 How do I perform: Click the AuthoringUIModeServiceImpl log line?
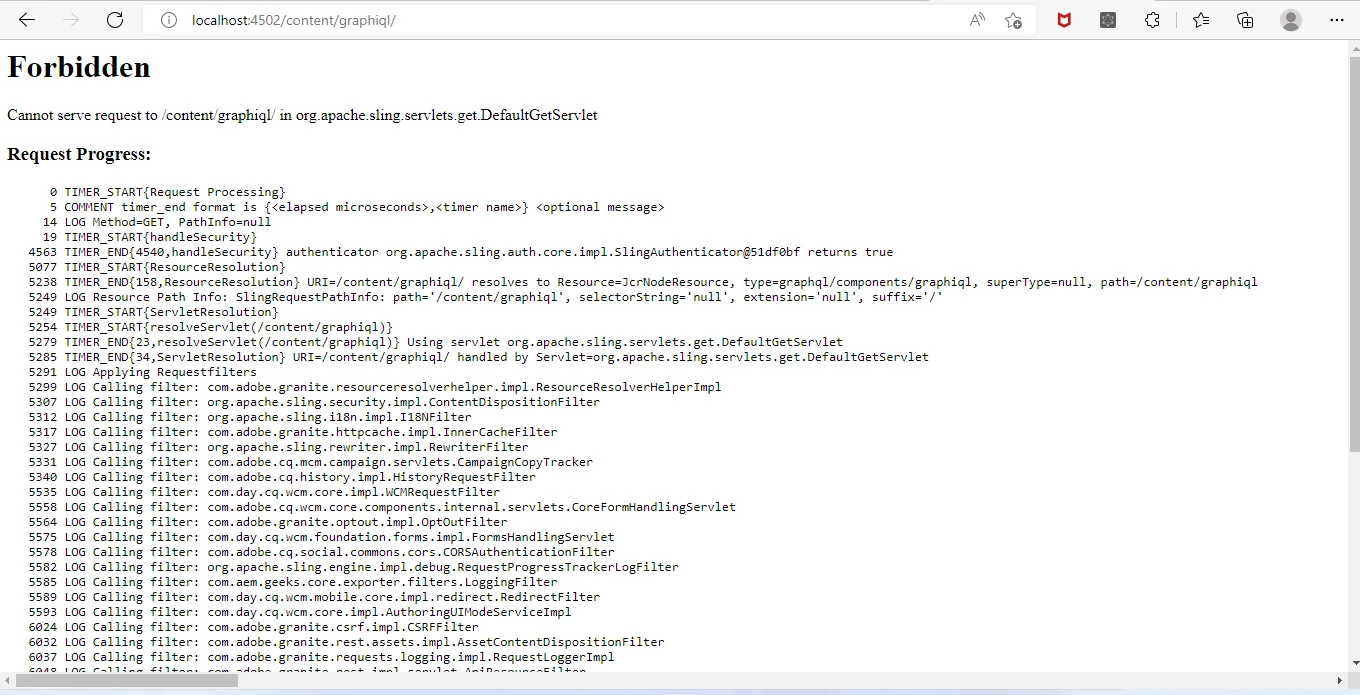pos(300,612)
